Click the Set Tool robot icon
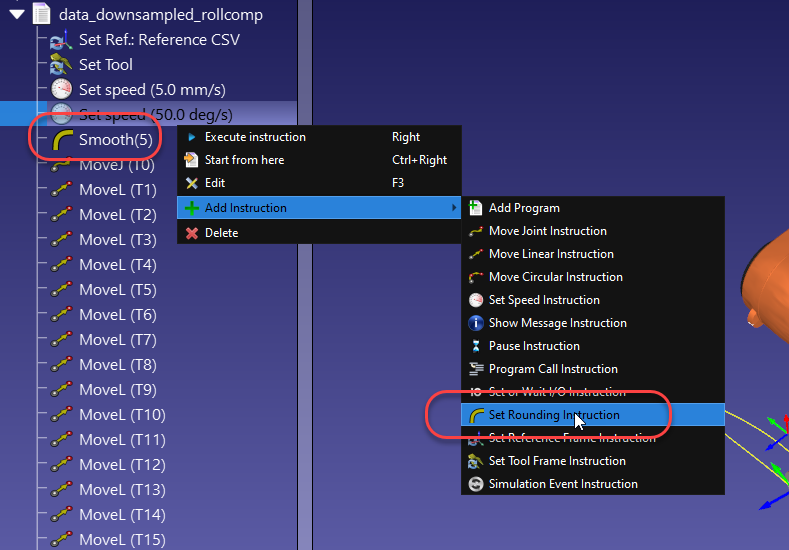Viewport: 789px width, 550px height. tap(61, 64)
